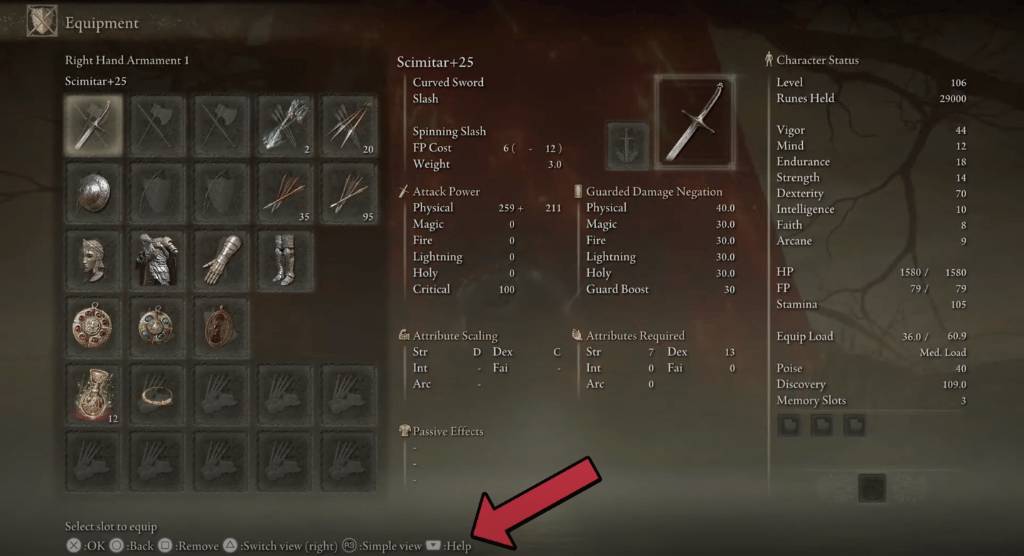Click the first memory slot icon
This screenshot has width=1024, height=556.
(790, 425)
